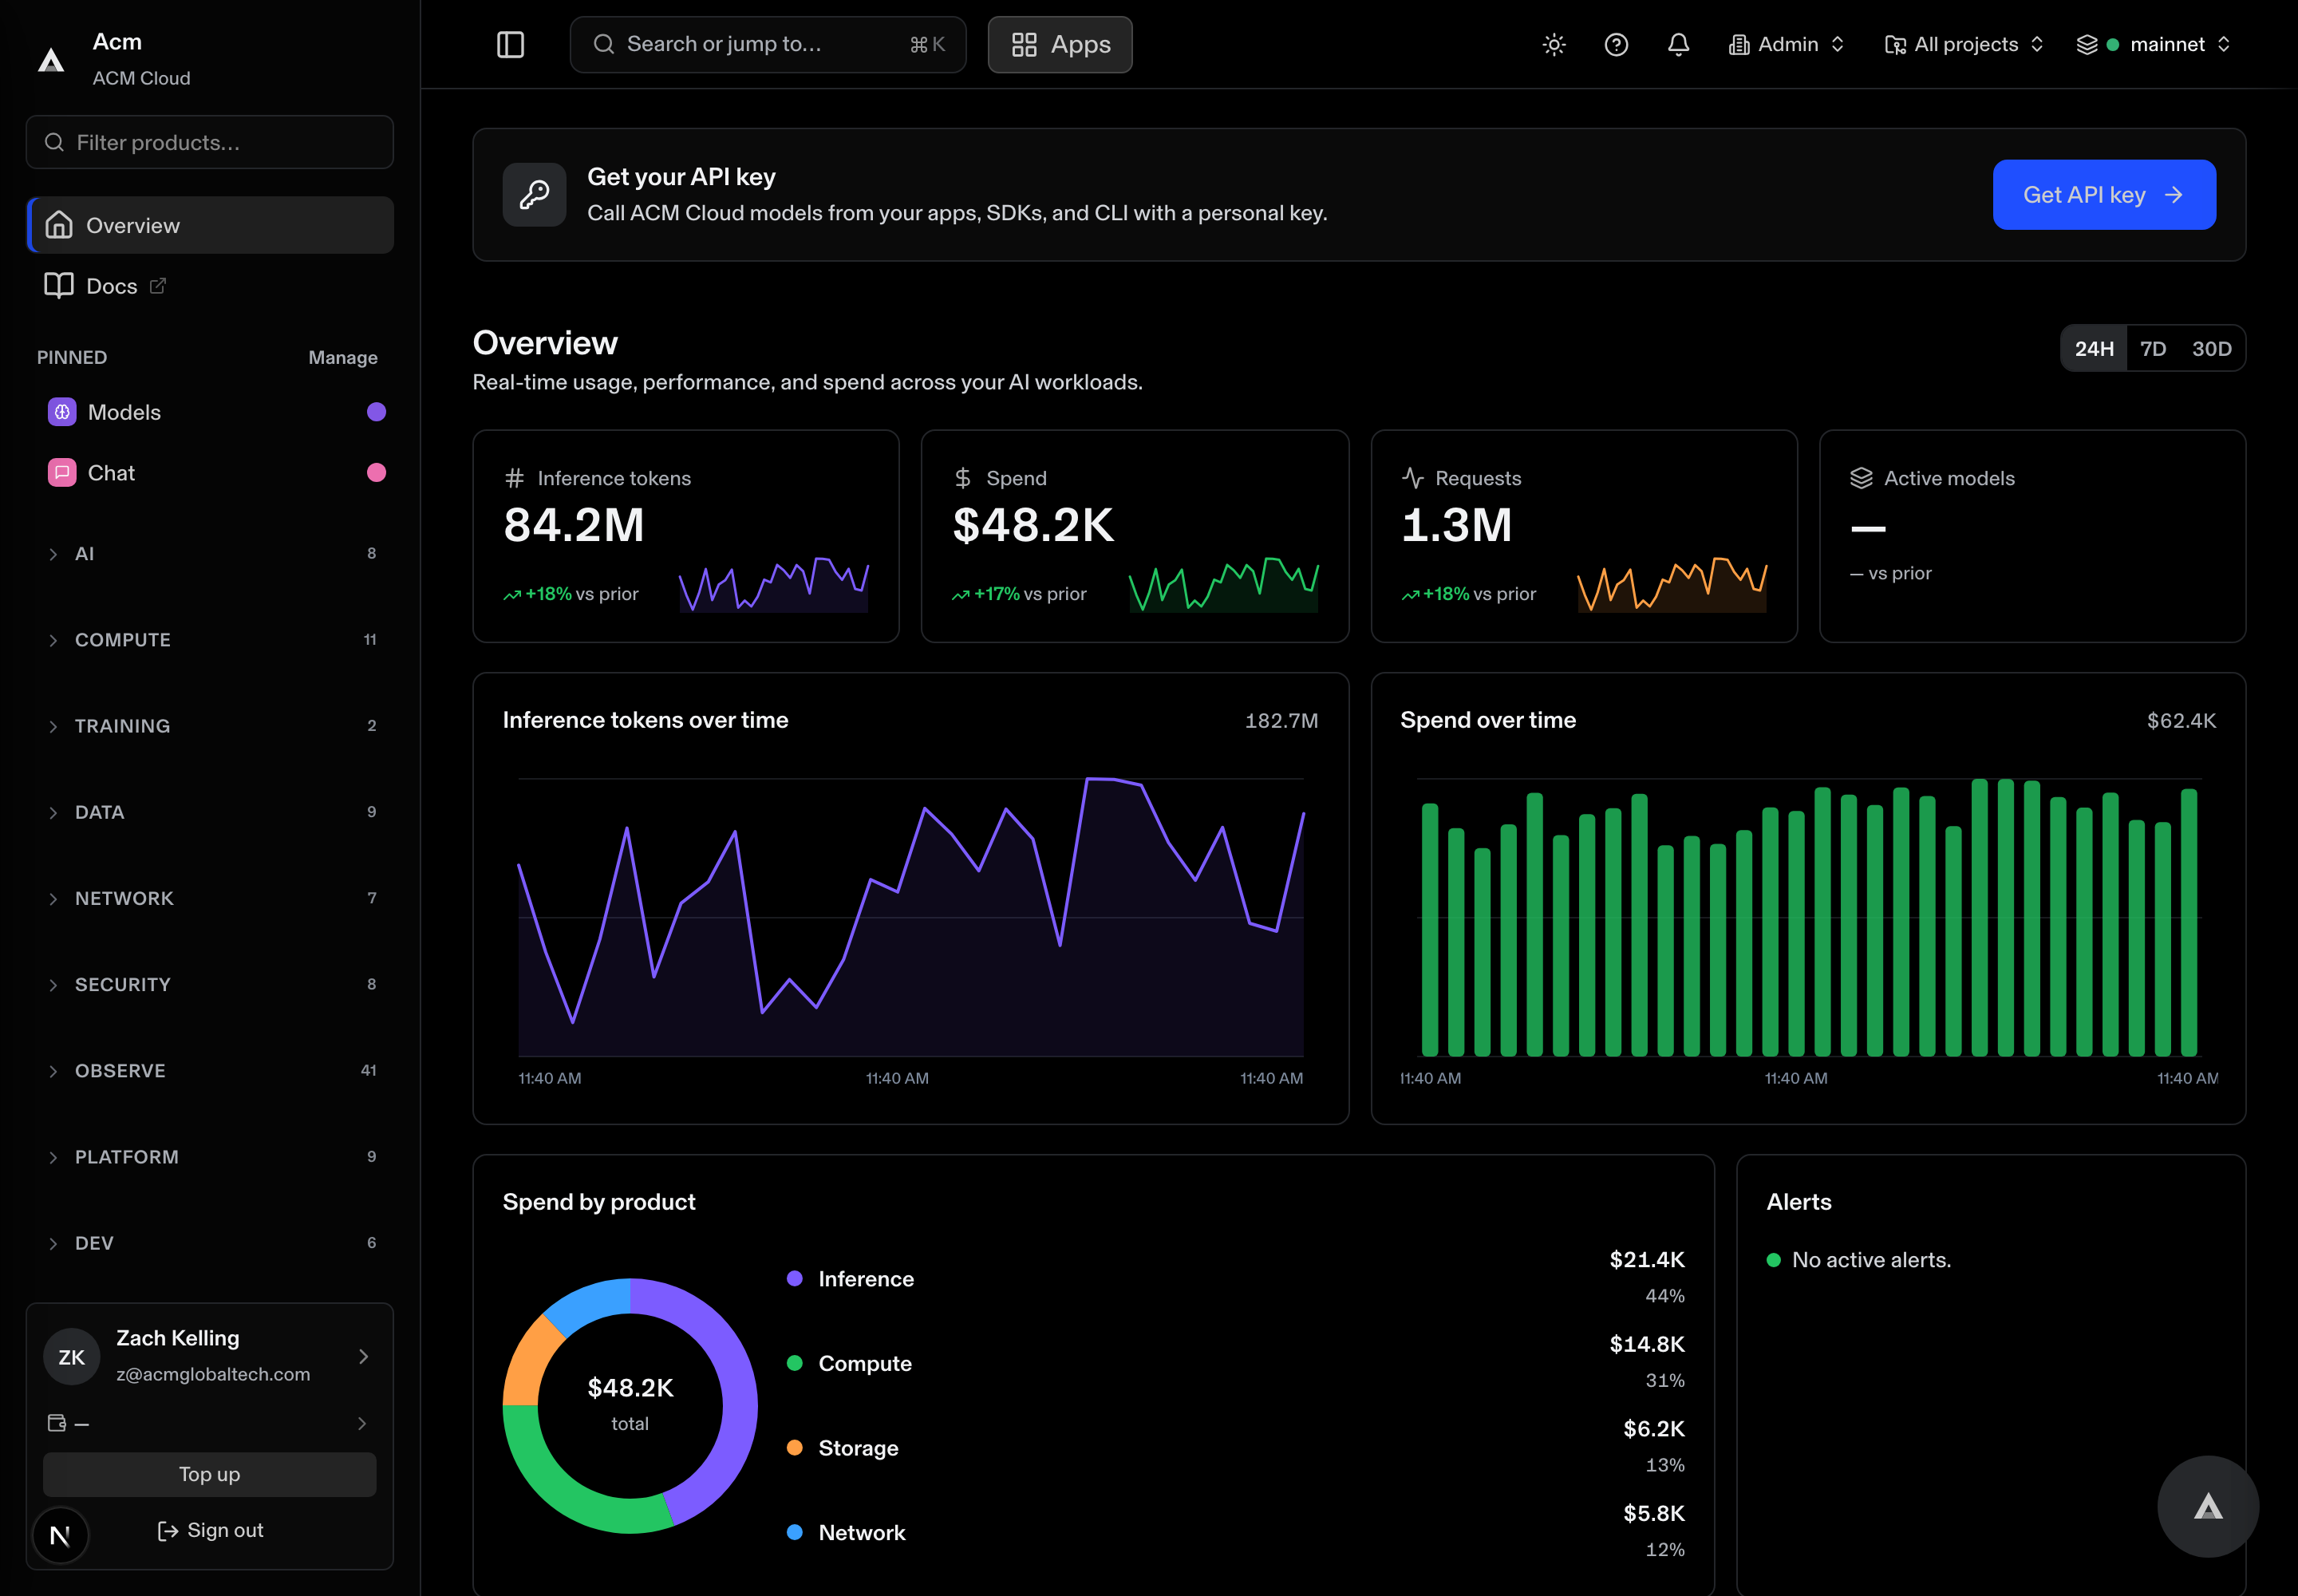Click the Inference legend color dot
The width and height of the screenshot is (2298, 1596).
click(x=794, y=1278)
